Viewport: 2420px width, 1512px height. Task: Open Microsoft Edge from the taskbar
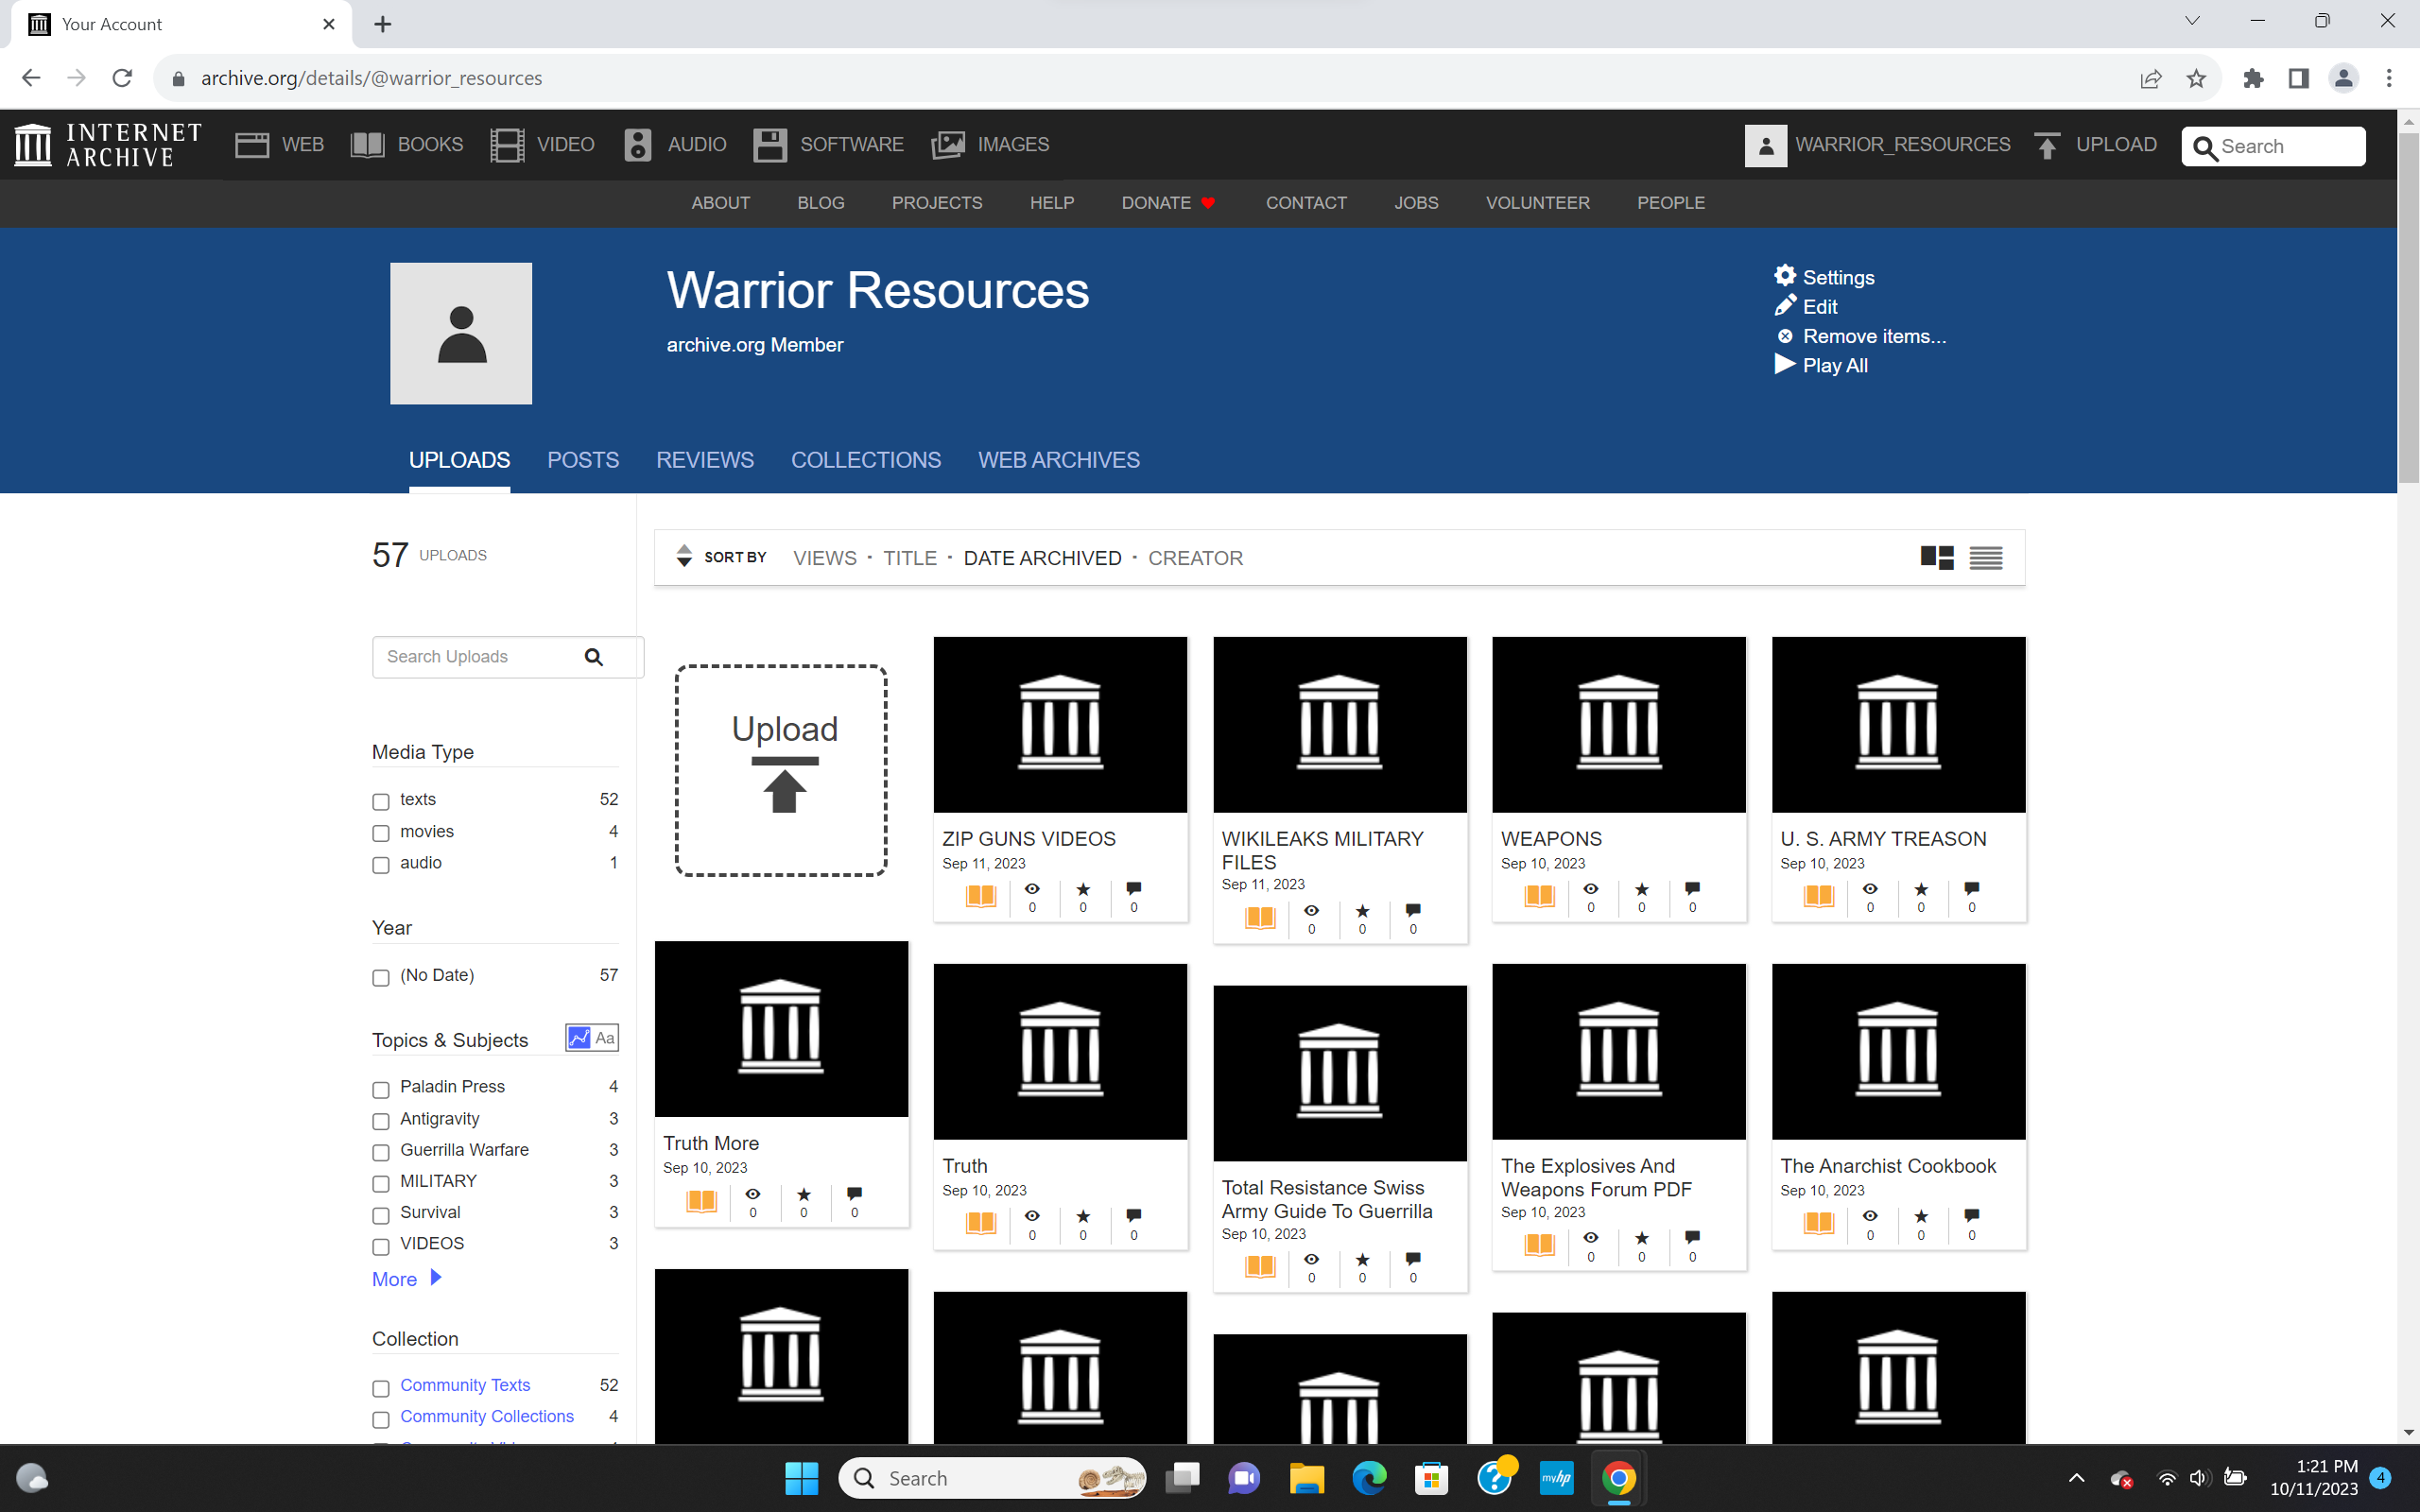pos(1369,1478)
